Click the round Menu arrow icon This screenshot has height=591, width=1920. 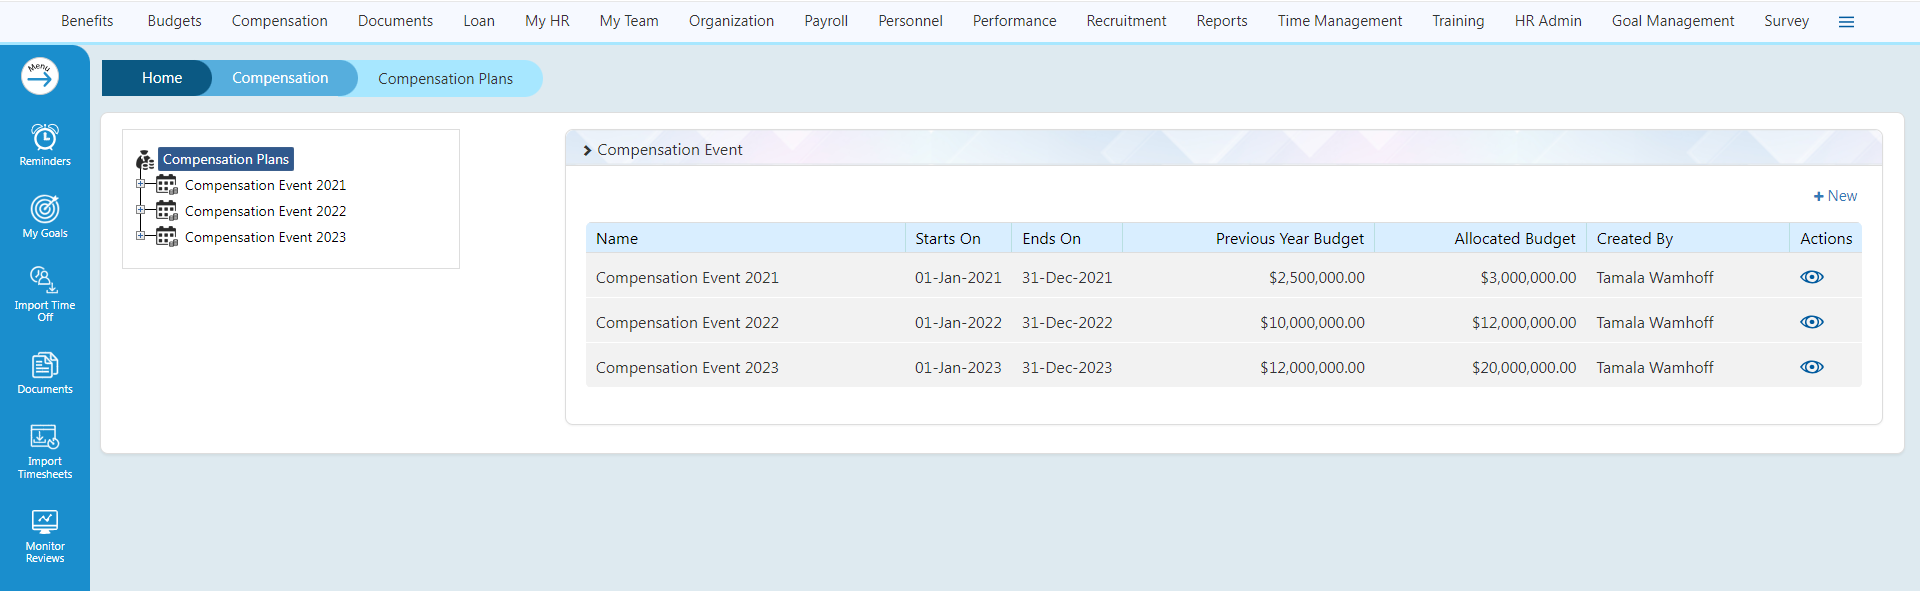(40, 76)
